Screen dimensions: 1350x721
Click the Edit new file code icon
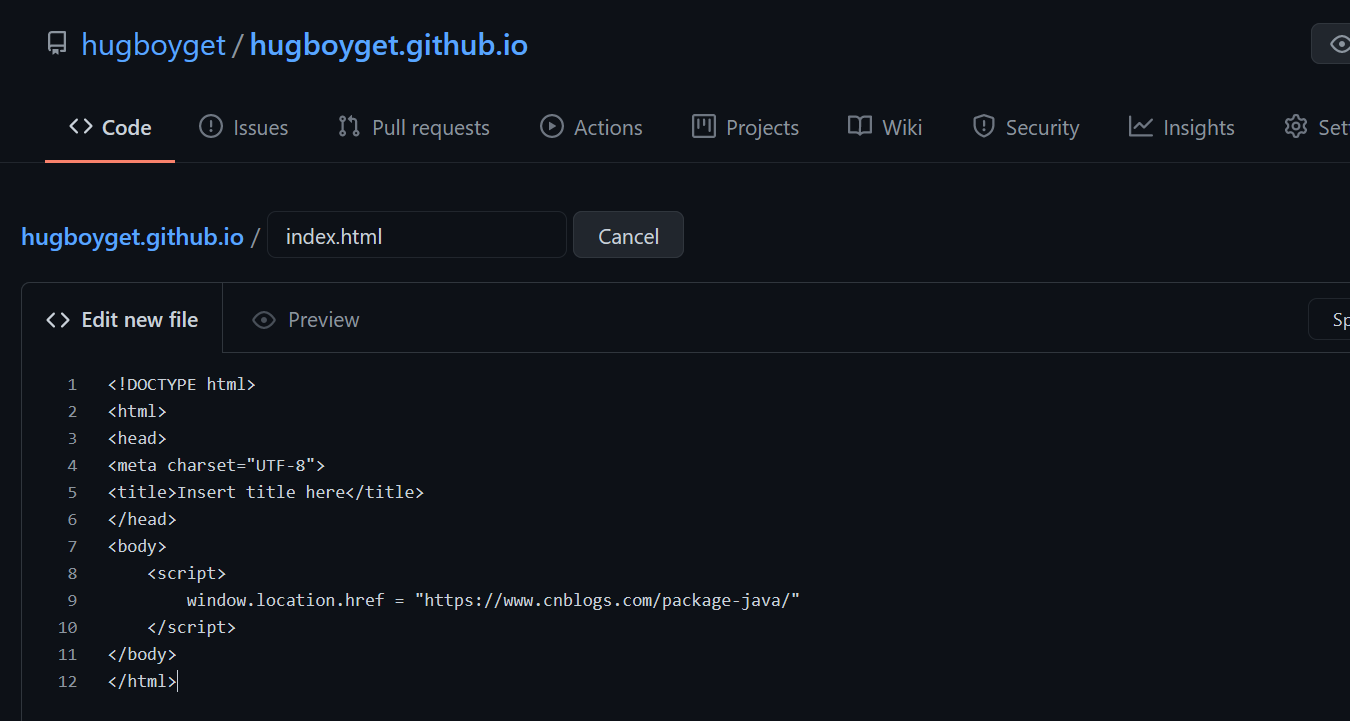pyautogui.click(x=58, y=320)
